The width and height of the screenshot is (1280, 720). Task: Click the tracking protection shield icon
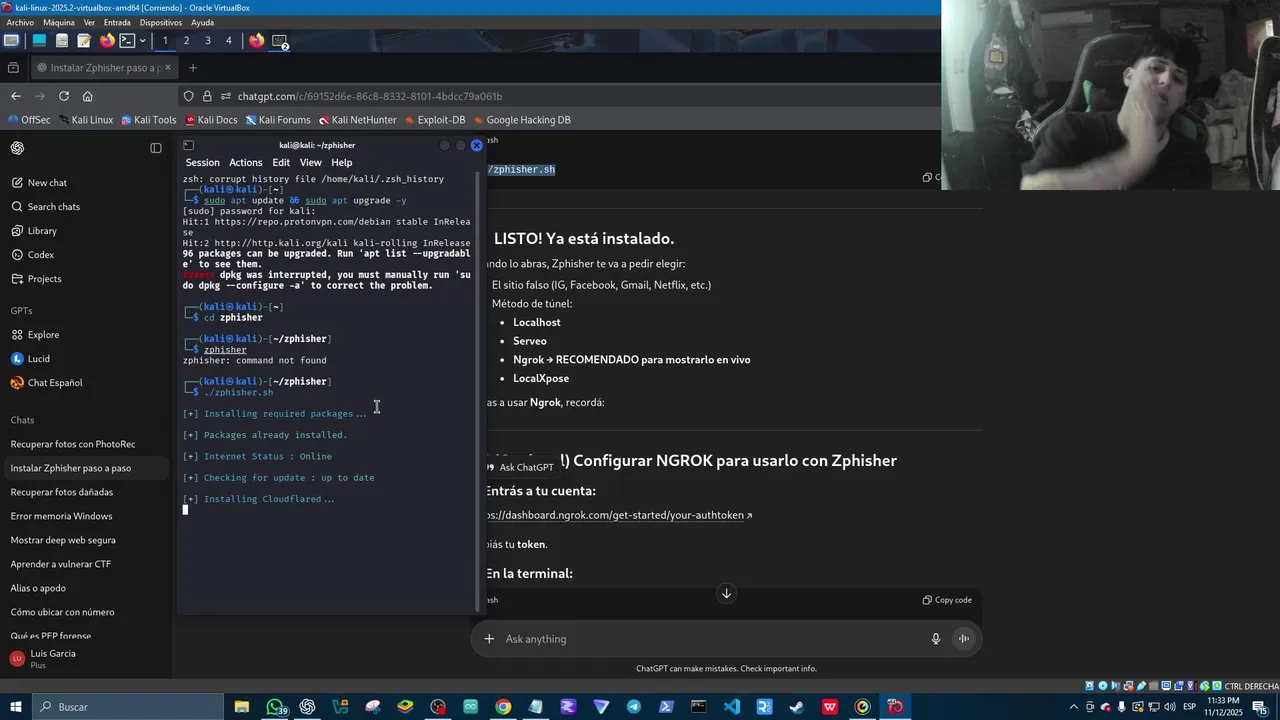click(x=188, y=96)
